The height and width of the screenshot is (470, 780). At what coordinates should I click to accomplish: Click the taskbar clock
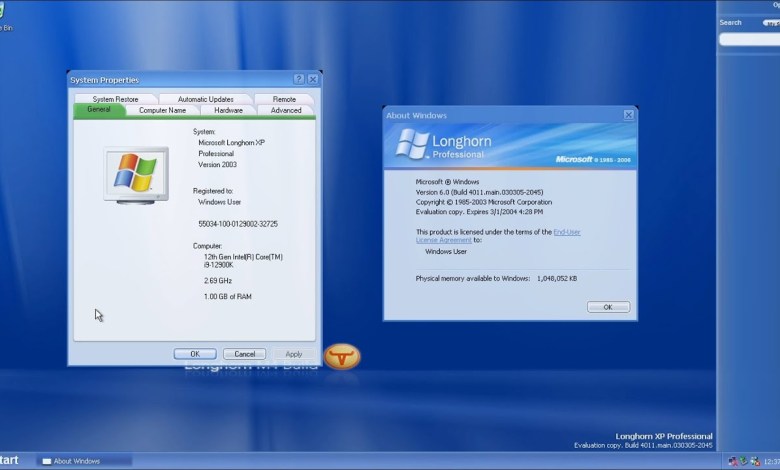click(x=772, y=462)
